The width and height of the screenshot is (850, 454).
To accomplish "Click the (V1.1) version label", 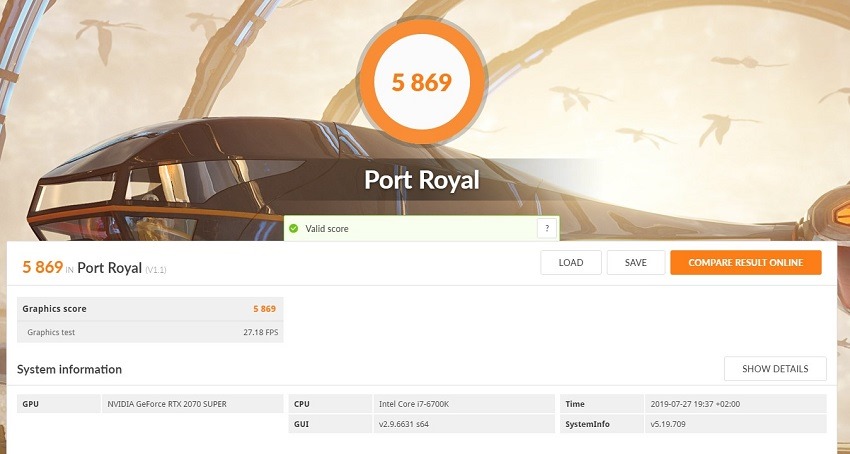I will [x=156, y=270].
